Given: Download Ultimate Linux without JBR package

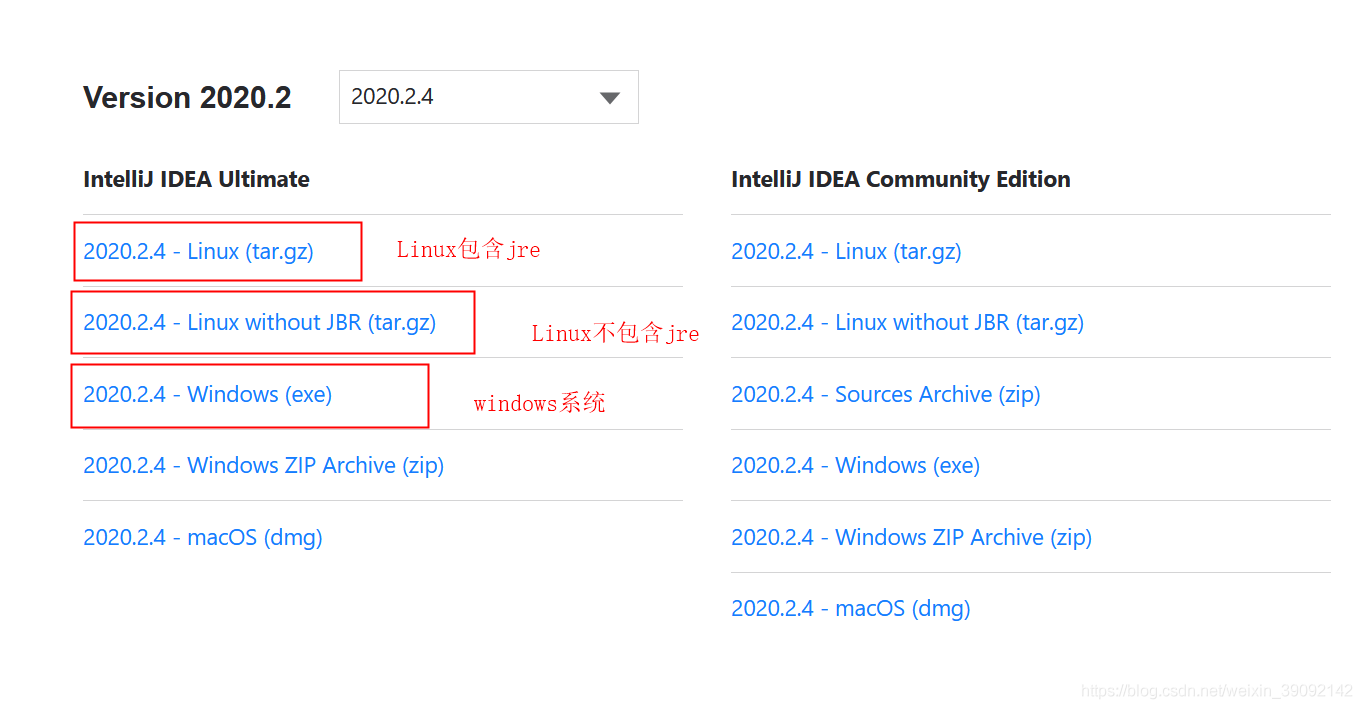Looking at the screenshot, I should point(260,322).
